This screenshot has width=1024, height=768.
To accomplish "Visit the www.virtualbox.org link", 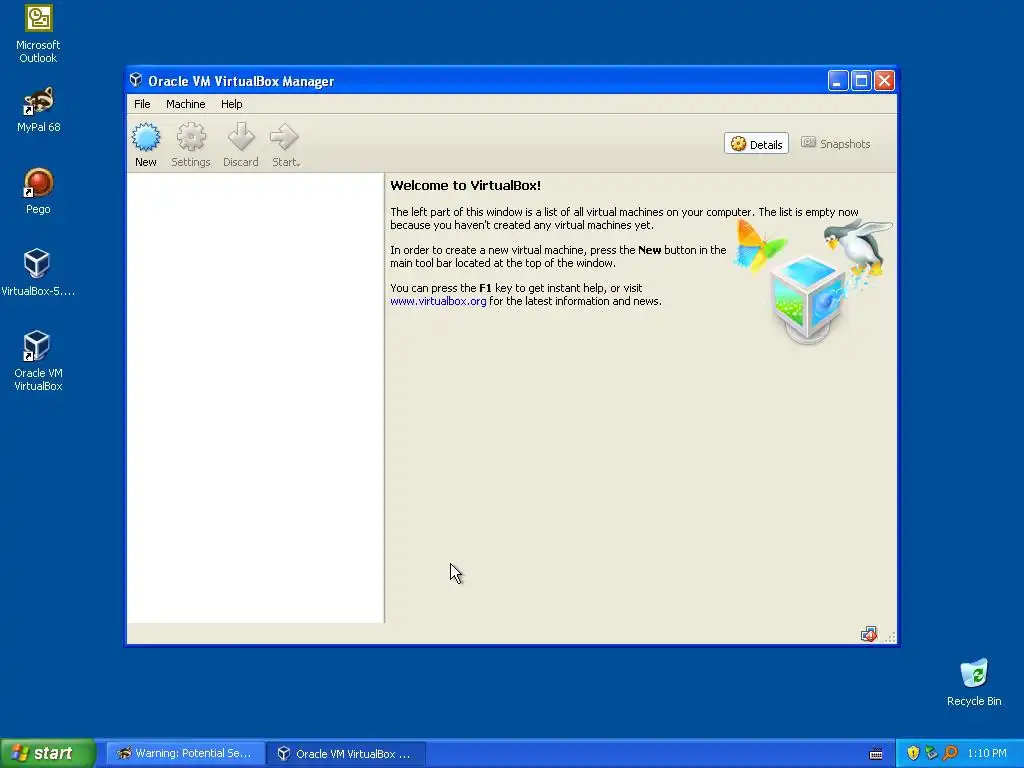I will [438, 301].
